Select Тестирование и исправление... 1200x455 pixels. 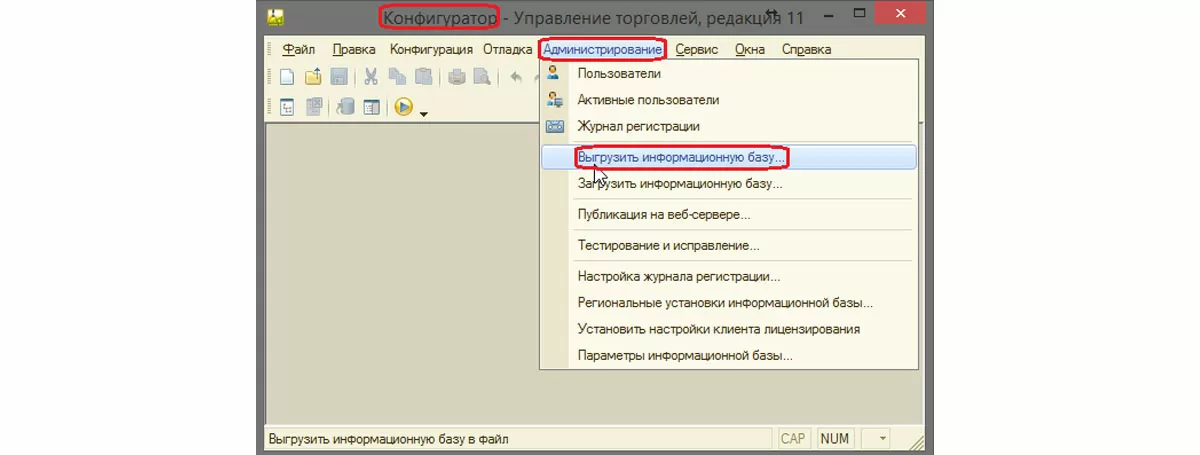click(x=728, y=245)
